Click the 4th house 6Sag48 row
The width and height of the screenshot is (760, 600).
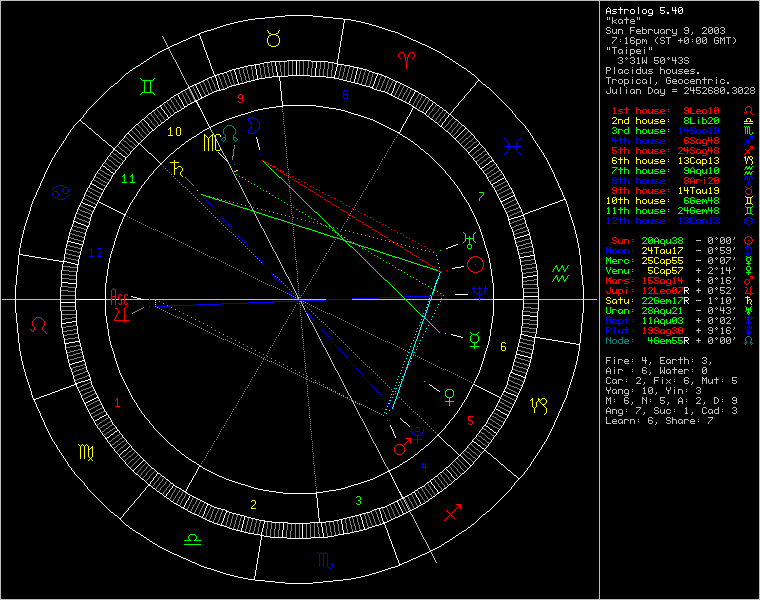[681, 141]
